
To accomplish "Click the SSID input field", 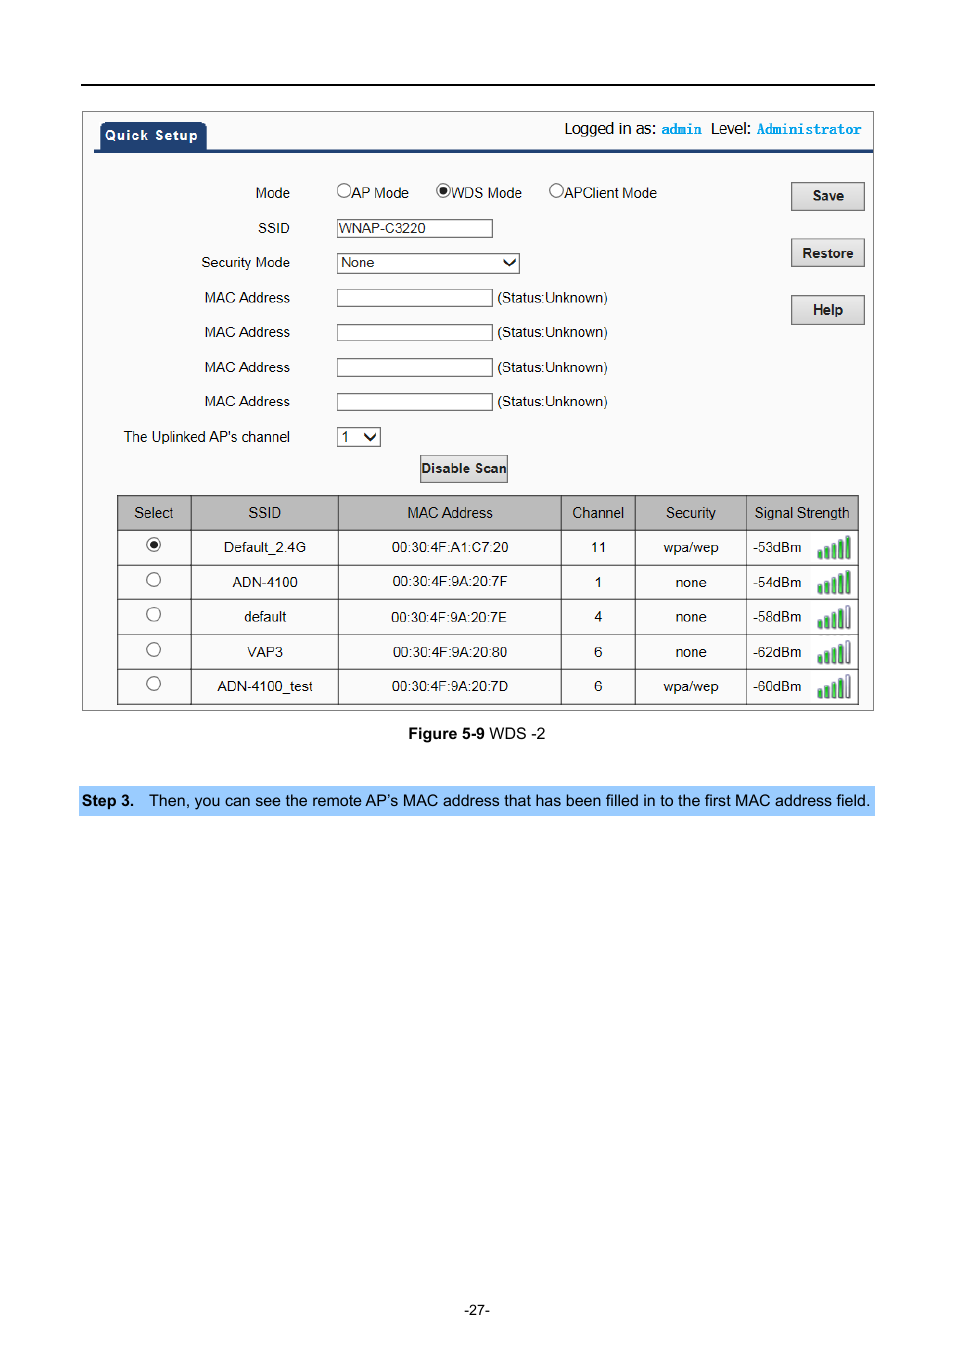I will coord(415,228).
